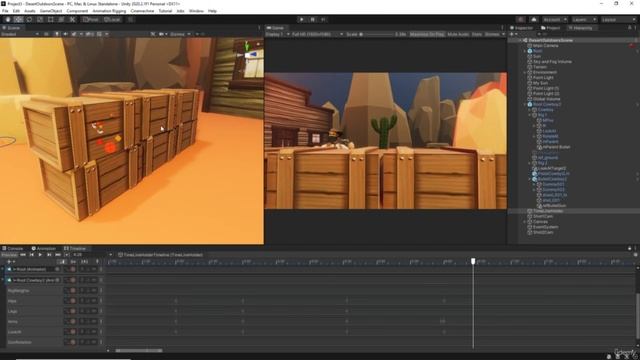This screenshot has width=640, height=360.
Task: Toggle Pivot/Center handle position
Action: tap(91, 20)
